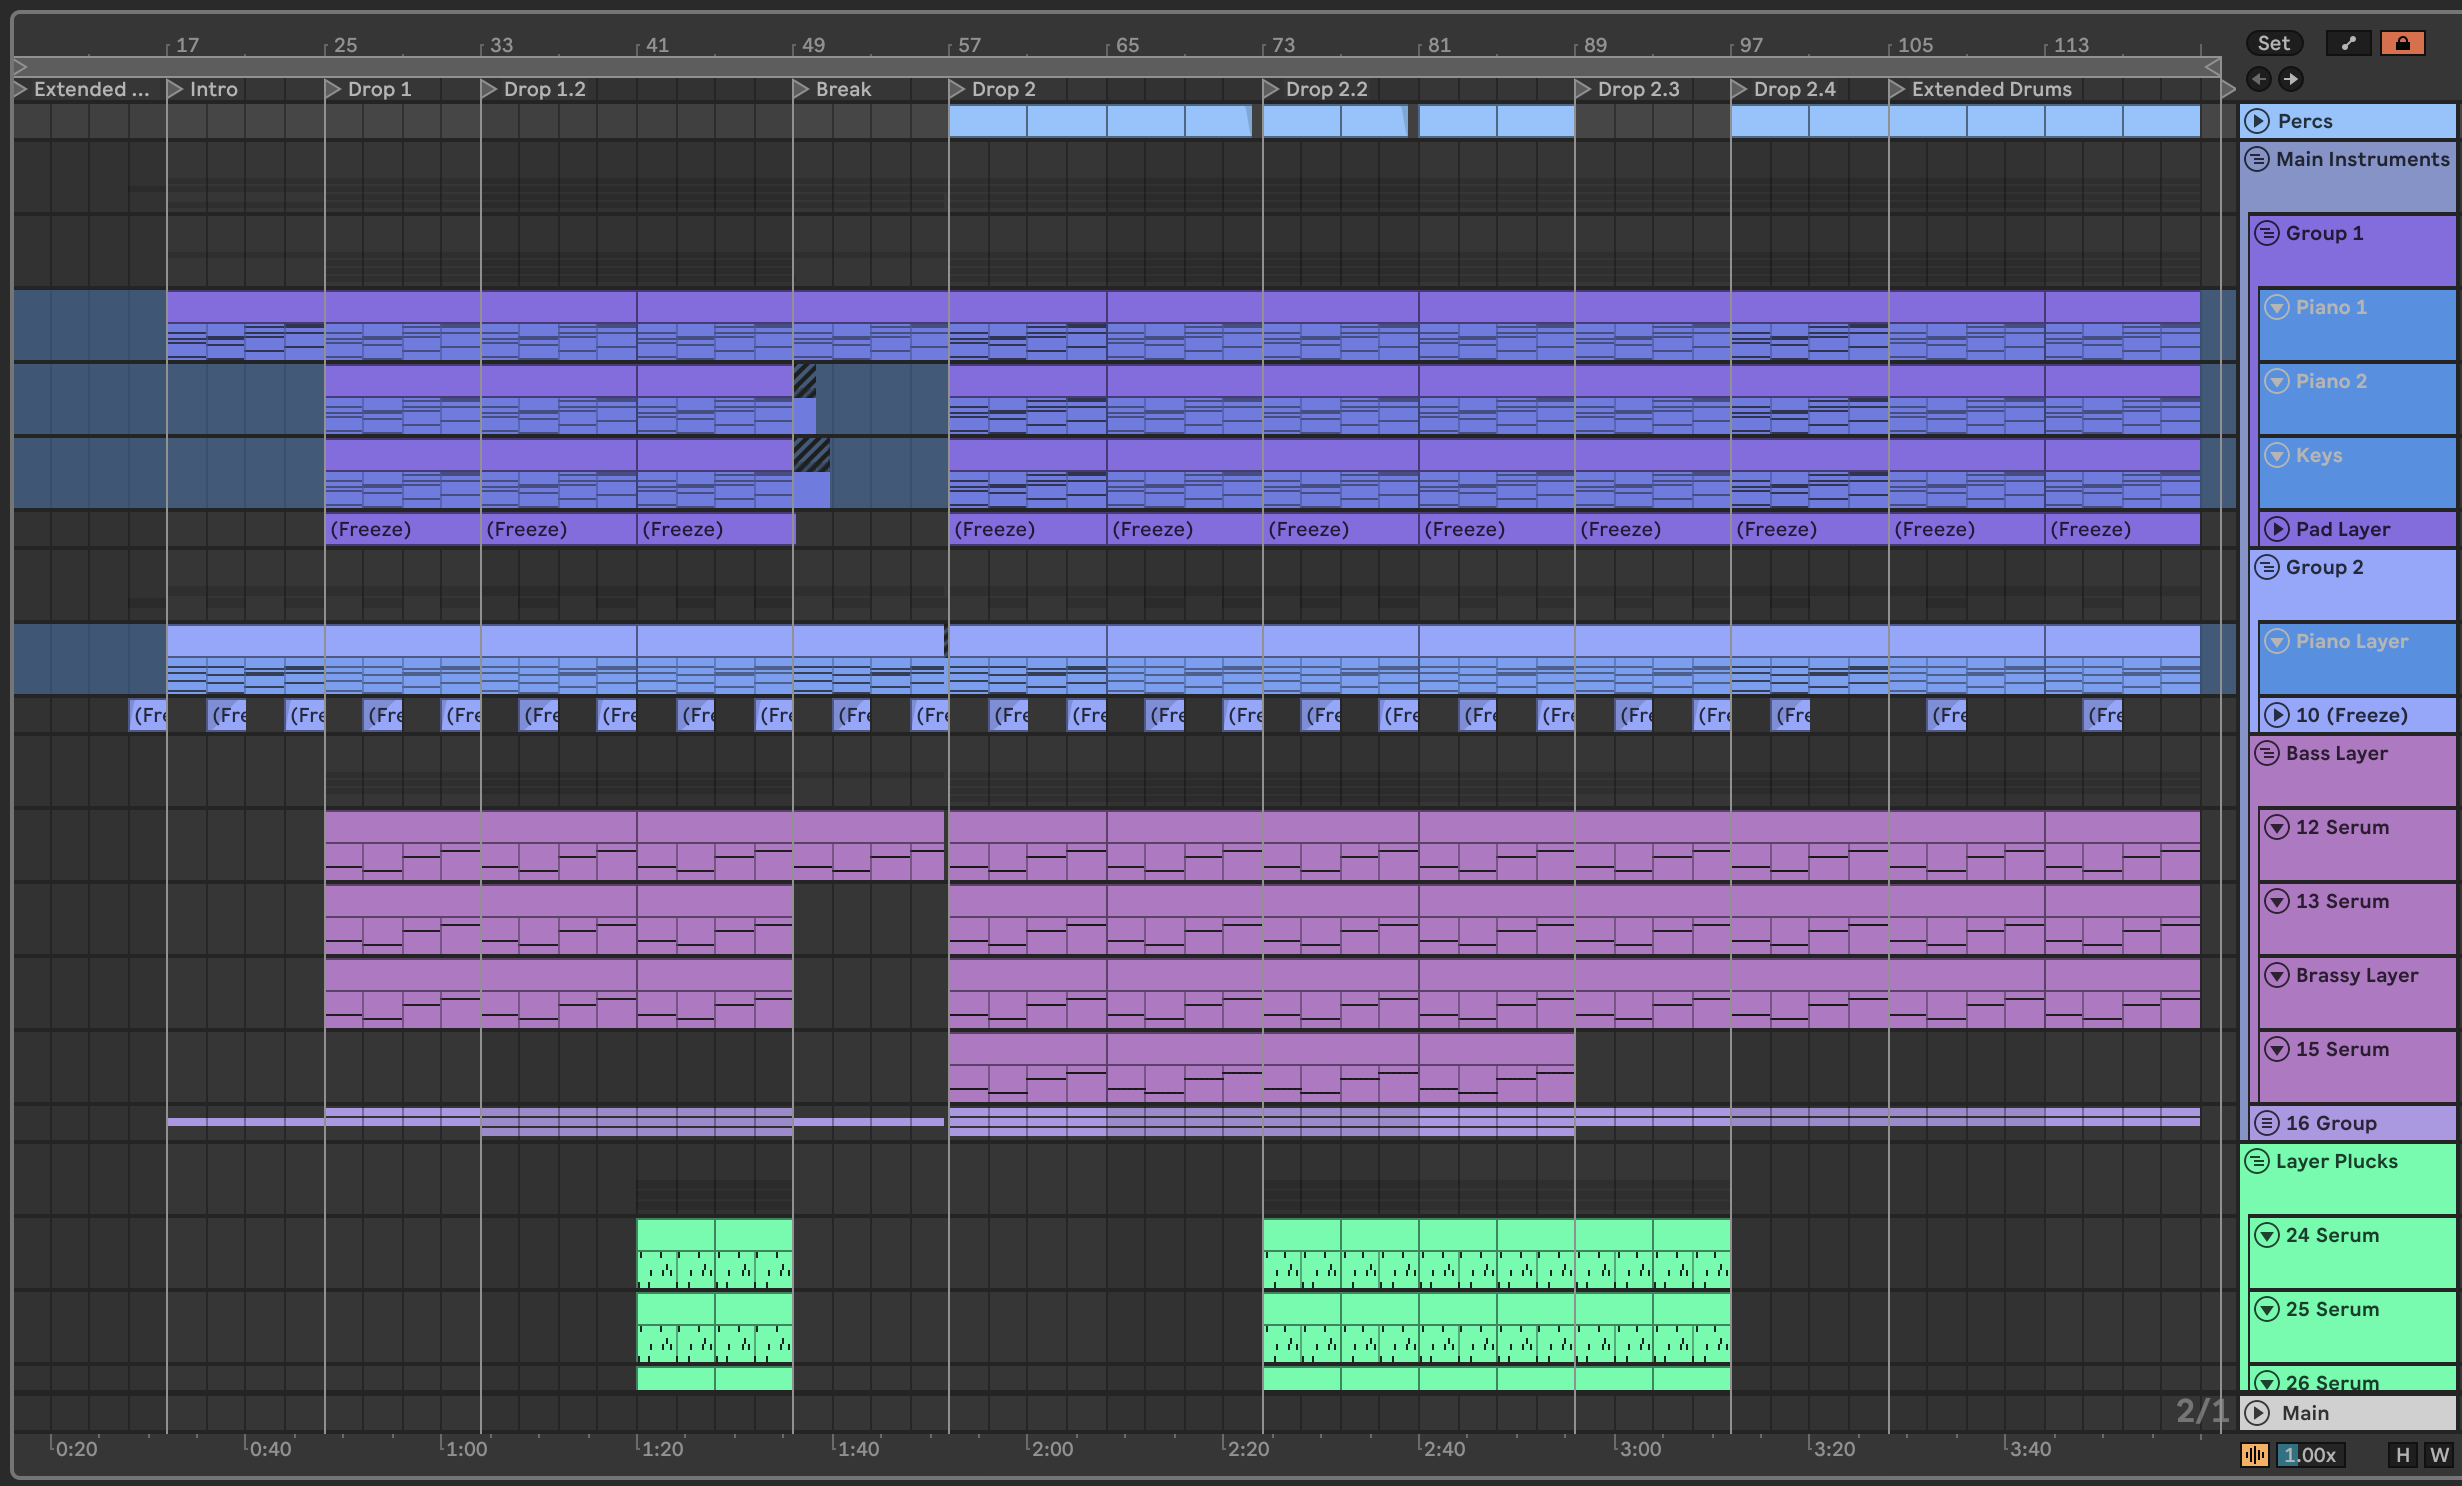2462x1486 pixels.
Task: Unfold the Pad Layer track
Action: click(x=2277, y=529)
